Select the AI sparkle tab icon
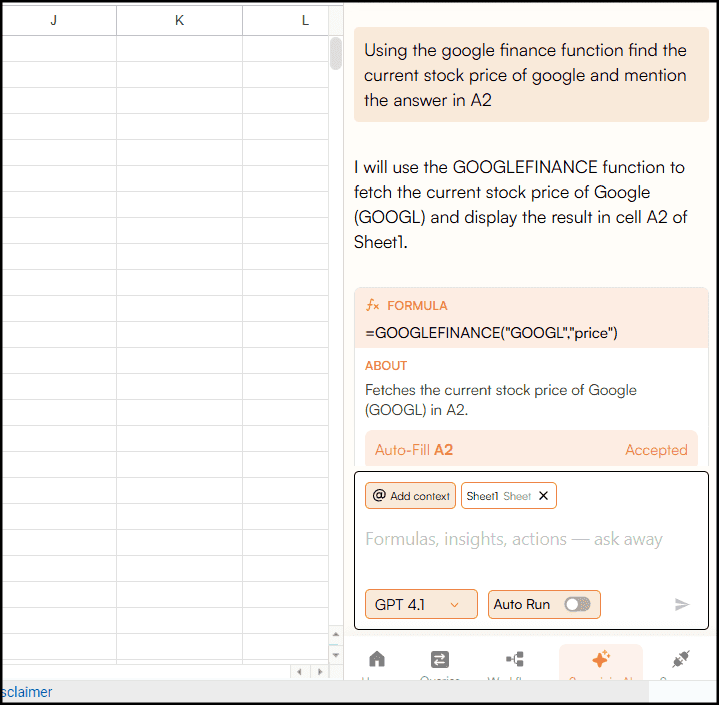 pyautogui.click(x=601, y=659)
